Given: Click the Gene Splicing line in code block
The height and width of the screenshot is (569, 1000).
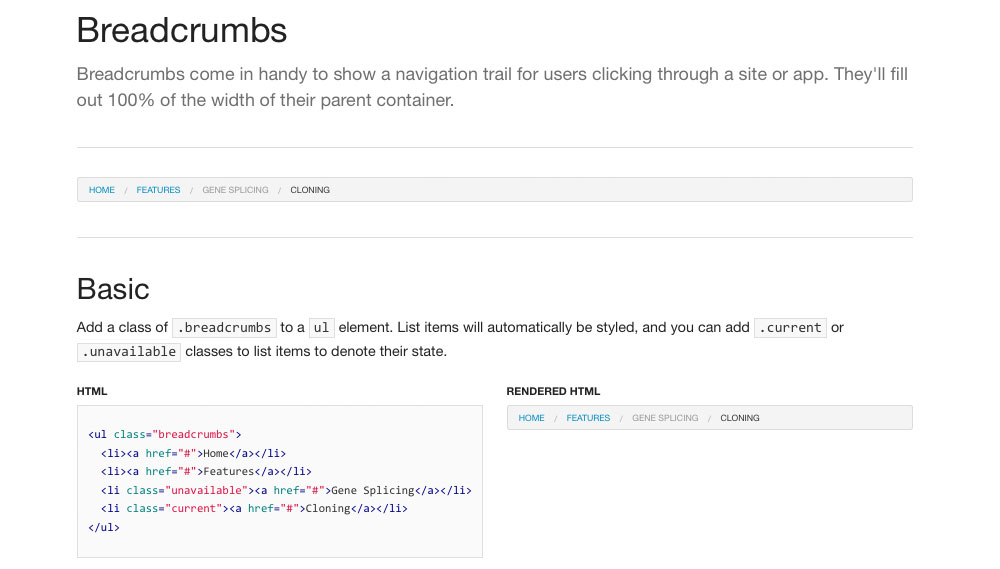Looking at the screenshot, I should coord(286,490).
